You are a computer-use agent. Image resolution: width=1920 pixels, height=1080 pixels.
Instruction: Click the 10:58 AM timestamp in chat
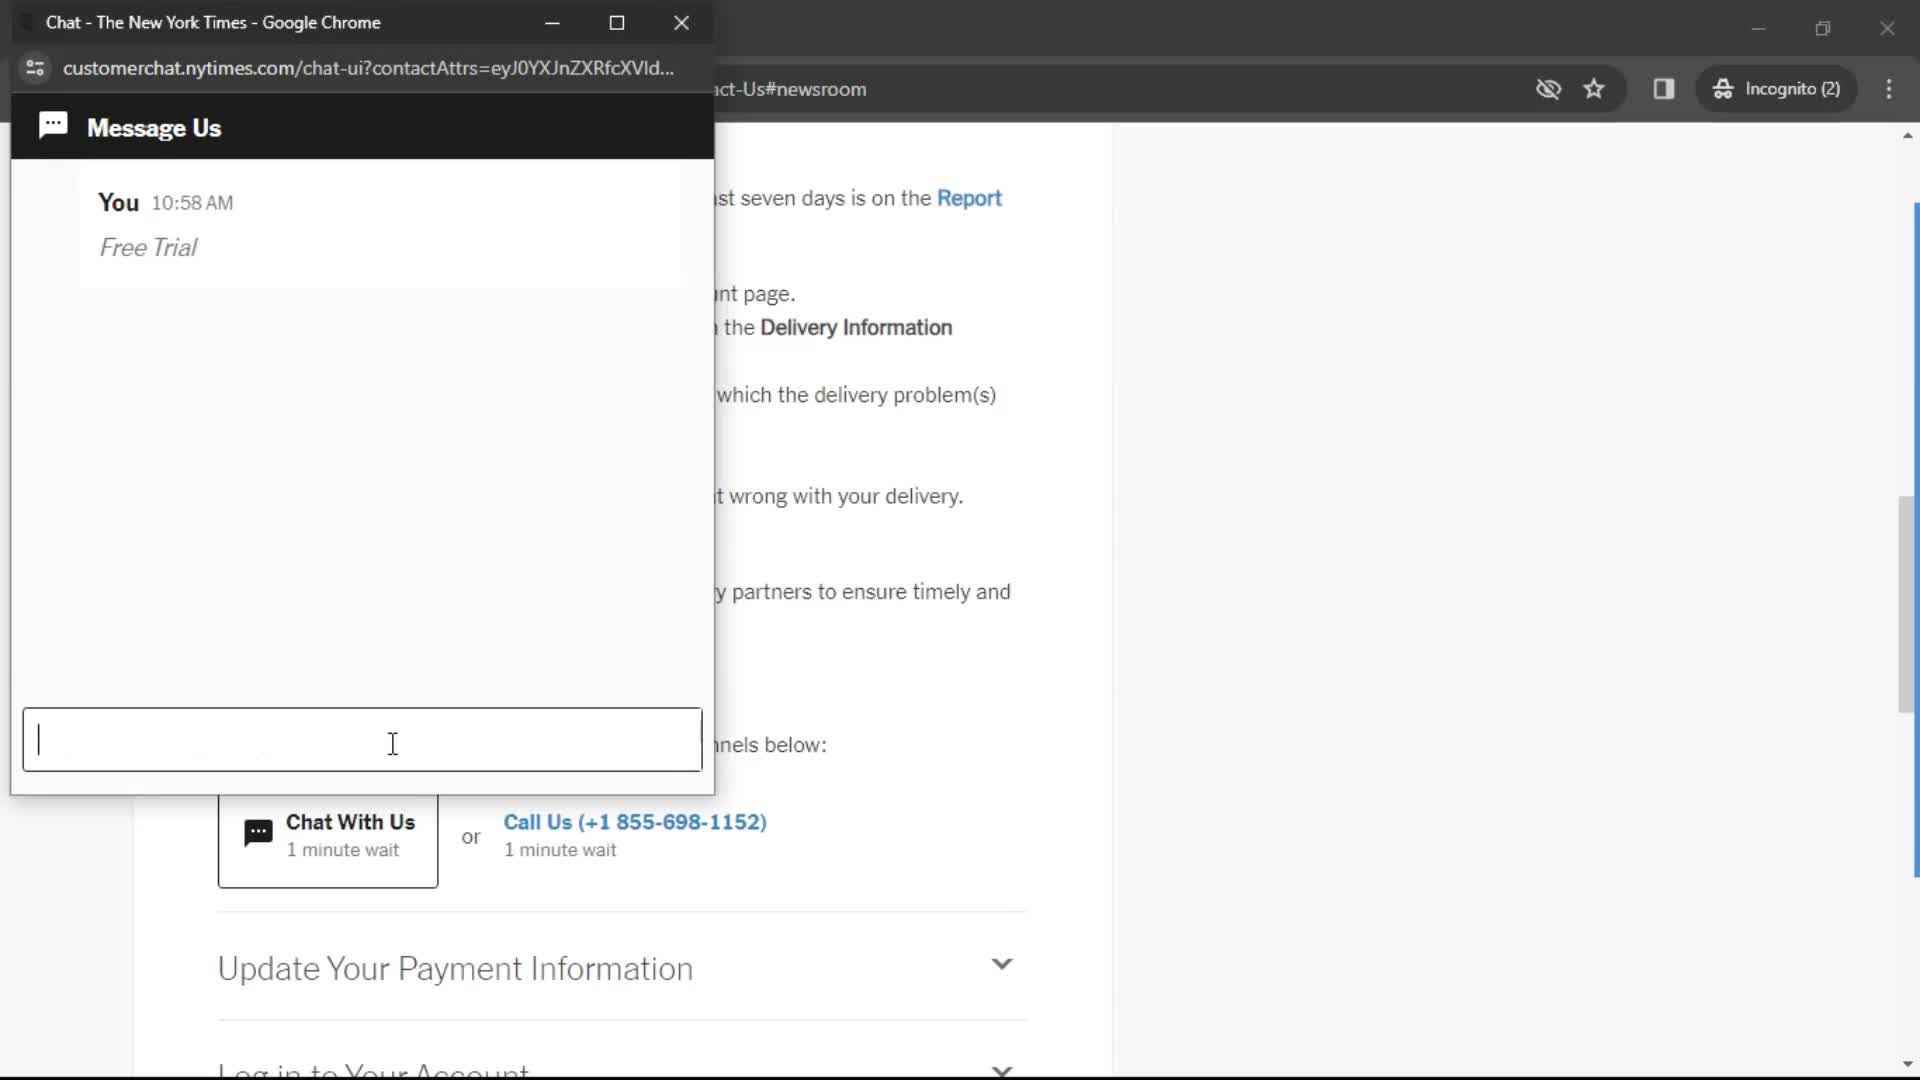[192, 203]
